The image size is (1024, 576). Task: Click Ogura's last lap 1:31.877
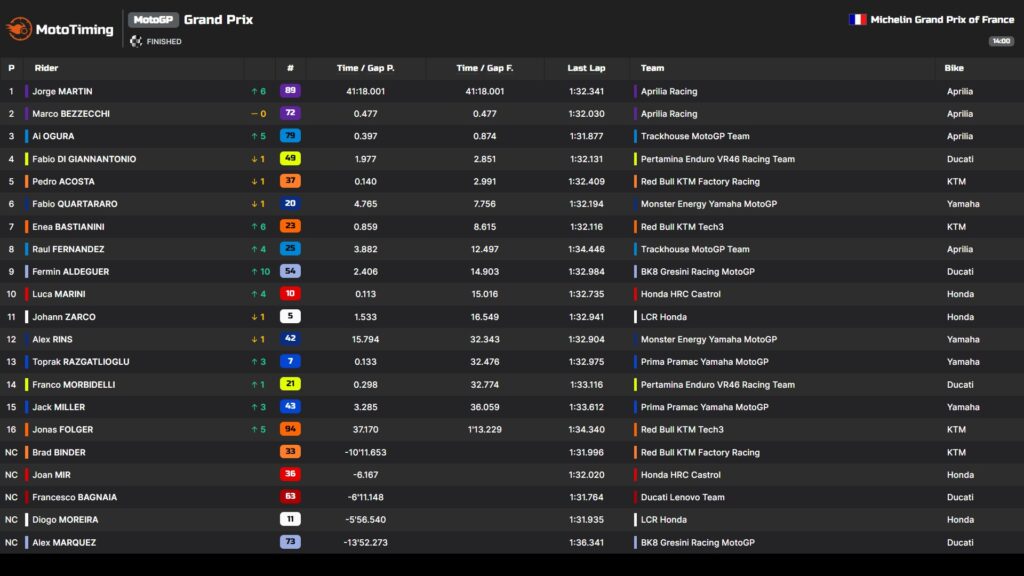click(x=586, y=136)
